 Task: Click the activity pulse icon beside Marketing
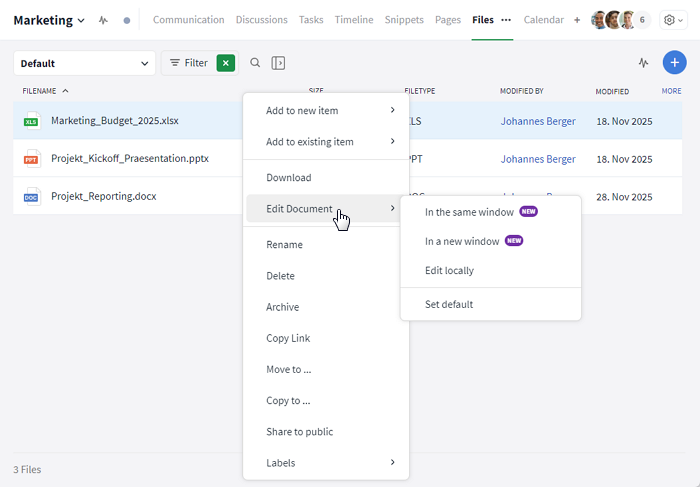coord(103,20)
